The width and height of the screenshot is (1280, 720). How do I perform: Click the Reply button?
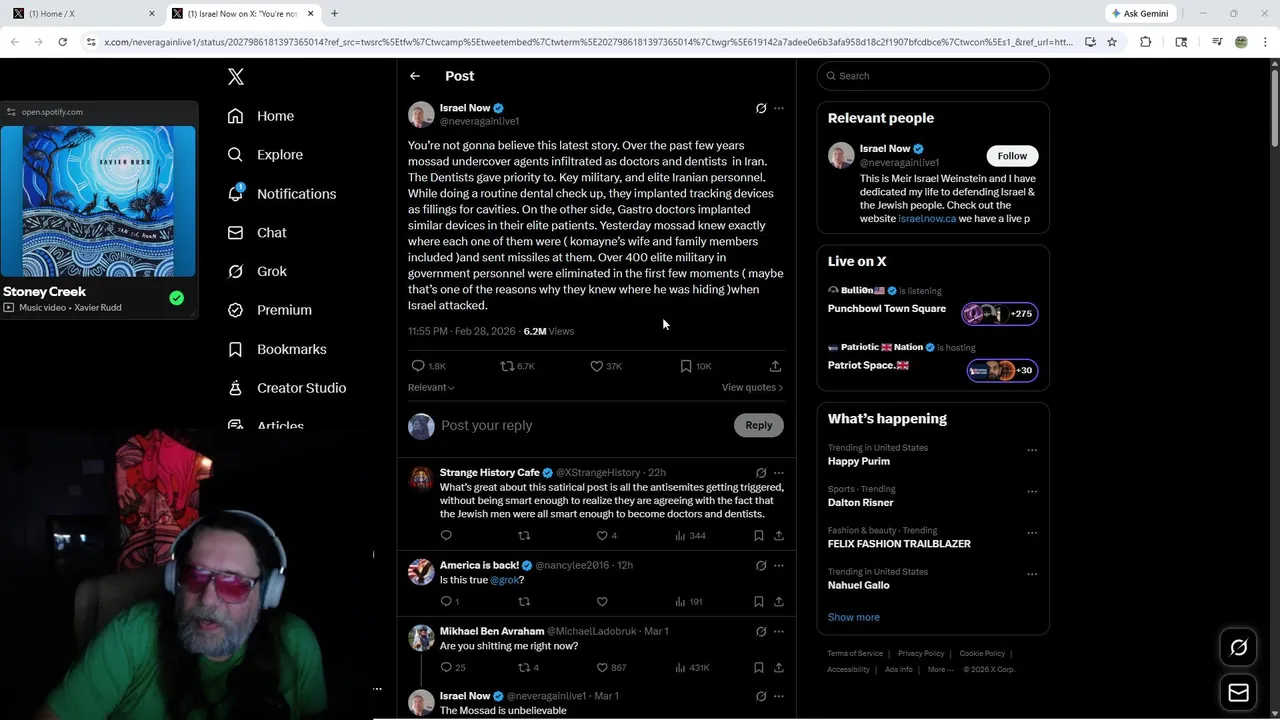point(759,425)
